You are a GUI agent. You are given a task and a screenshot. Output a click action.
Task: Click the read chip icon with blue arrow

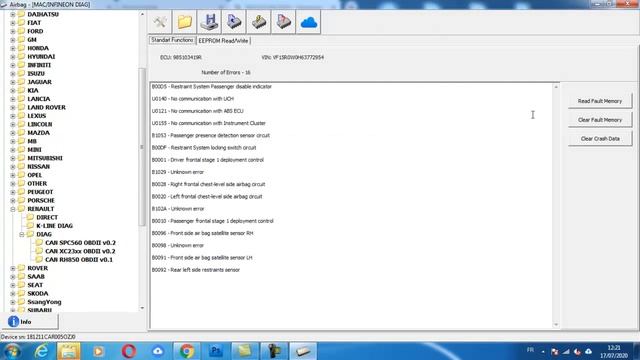coord(234,22)
